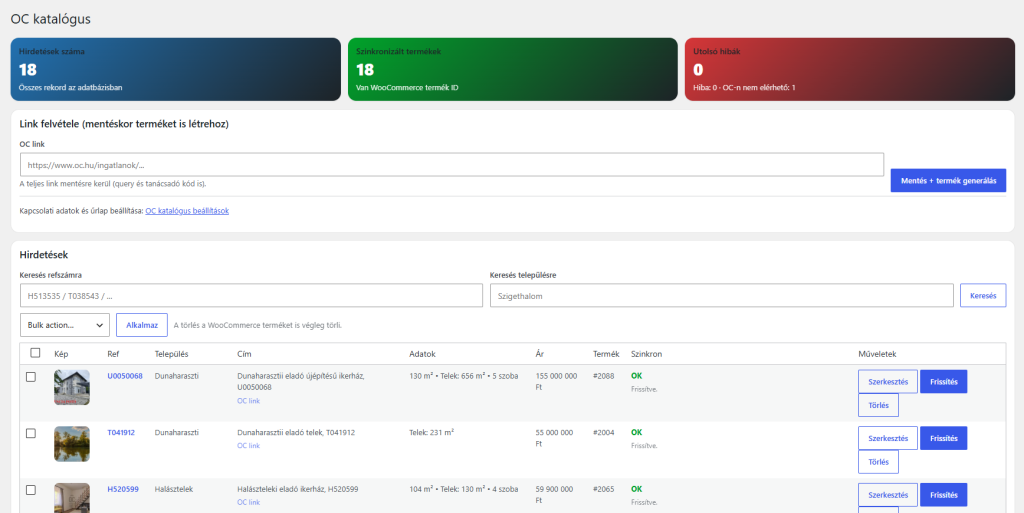The height and width of the screenshot is (513, 1024).
Task: Click Törlés for the T041912 row
Action: coord(878,462)
